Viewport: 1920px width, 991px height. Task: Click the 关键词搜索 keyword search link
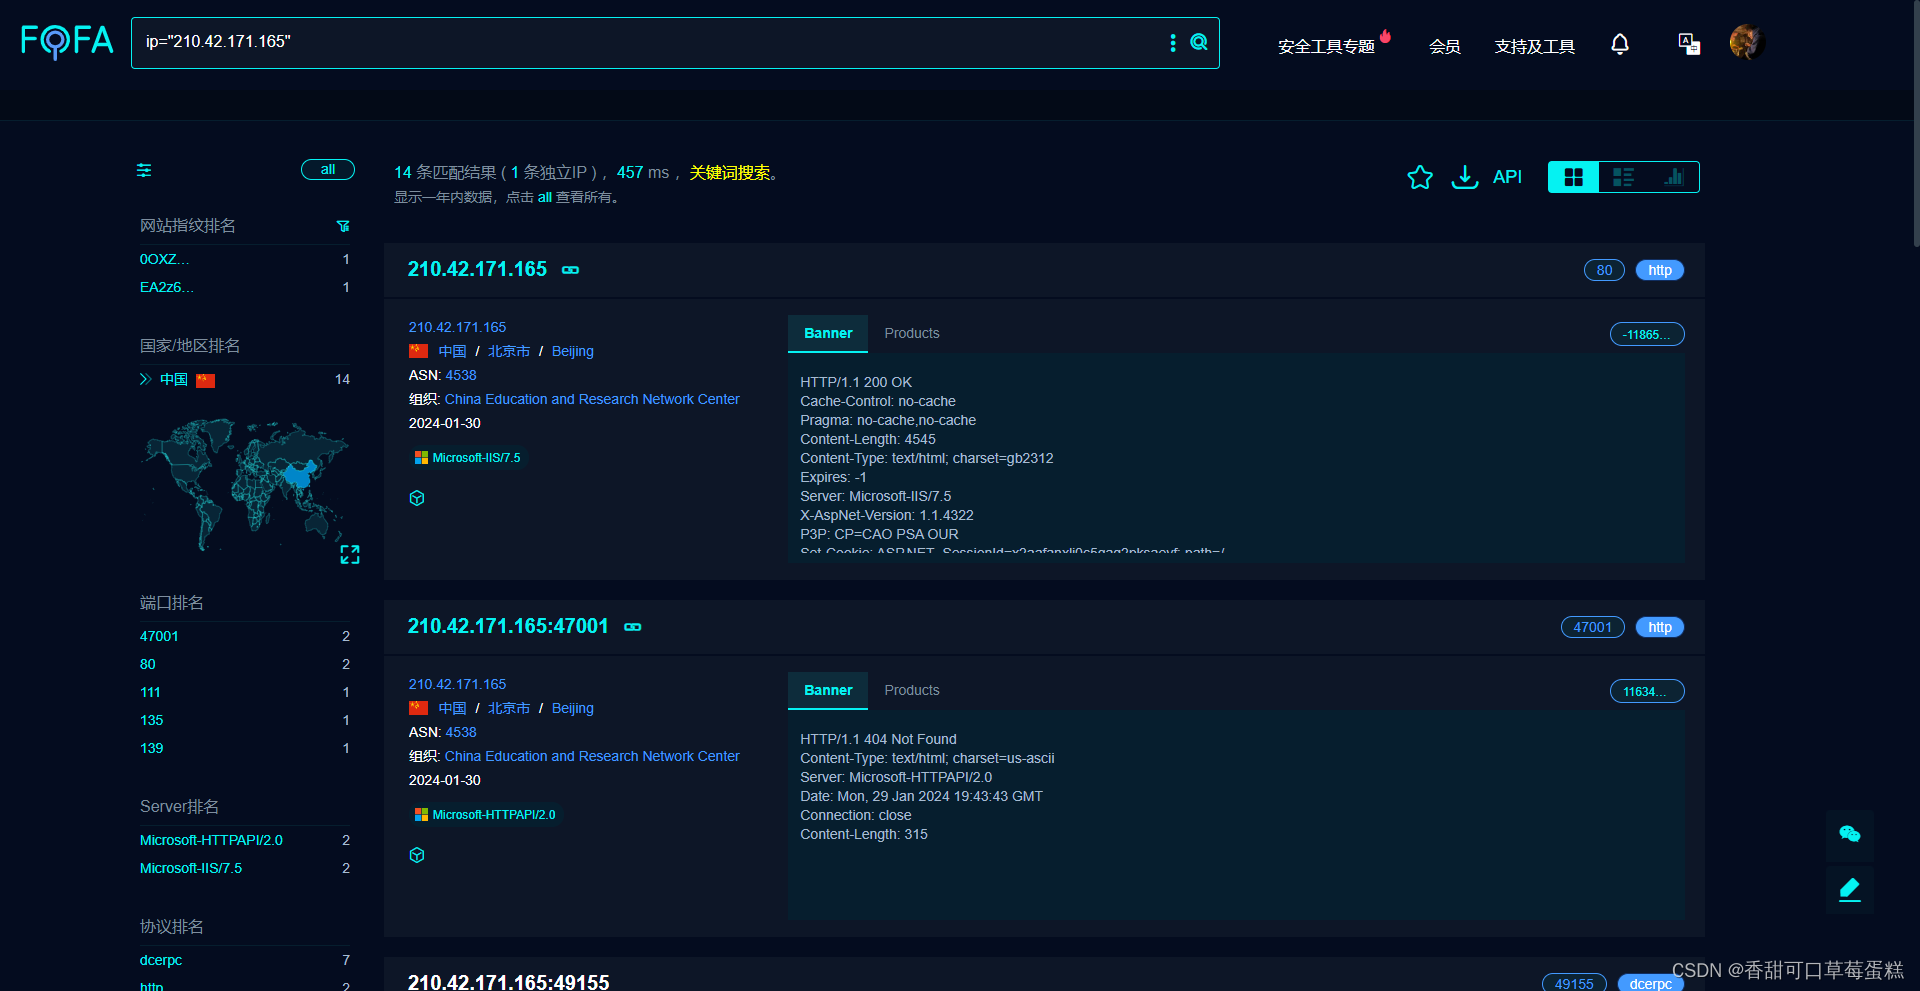coord(730,172)
